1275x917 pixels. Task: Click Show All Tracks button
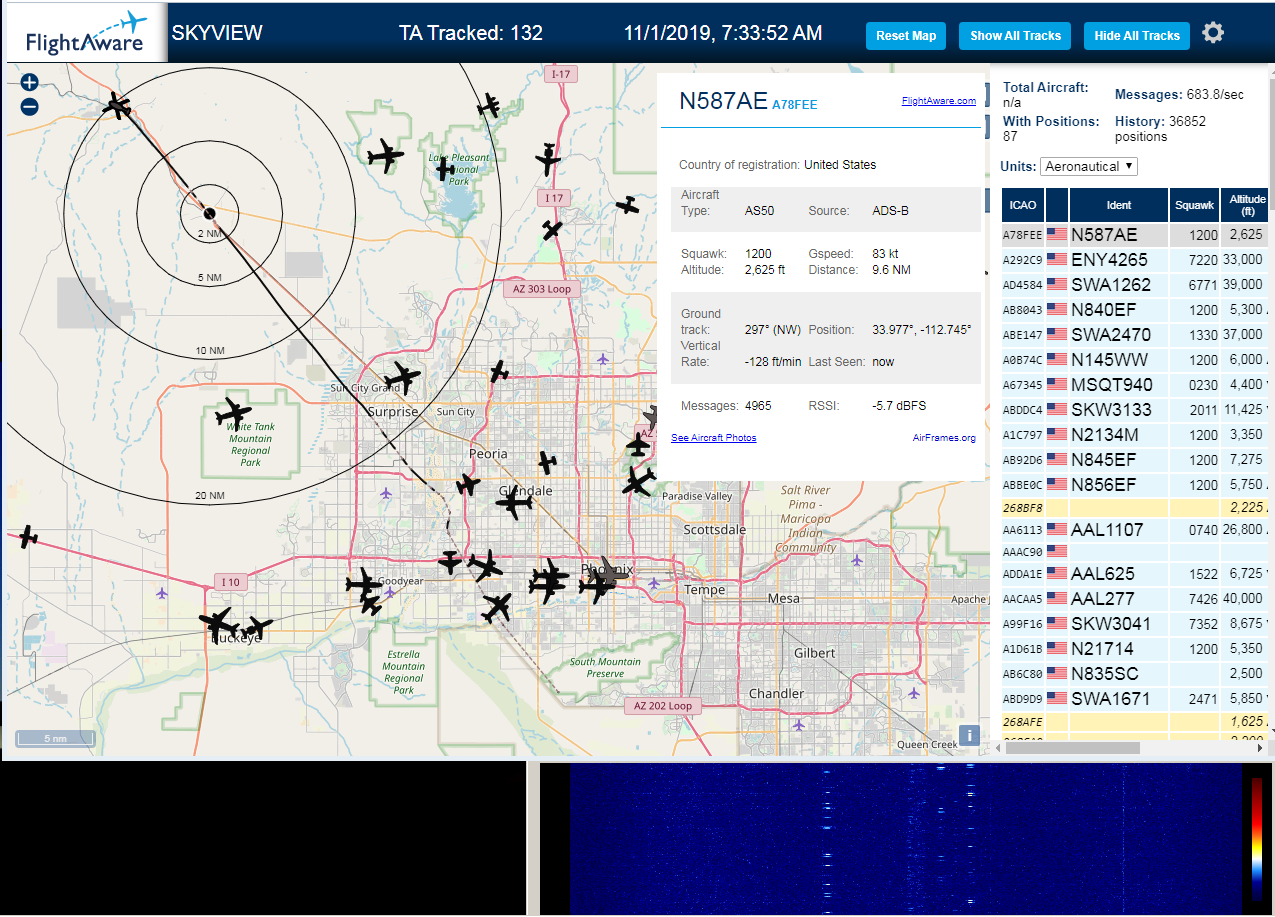coord(1015,36)
